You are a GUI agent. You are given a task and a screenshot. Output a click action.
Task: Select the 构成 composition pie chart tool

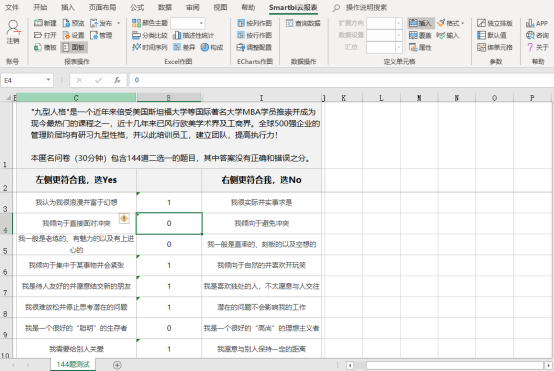coord(212,47)
